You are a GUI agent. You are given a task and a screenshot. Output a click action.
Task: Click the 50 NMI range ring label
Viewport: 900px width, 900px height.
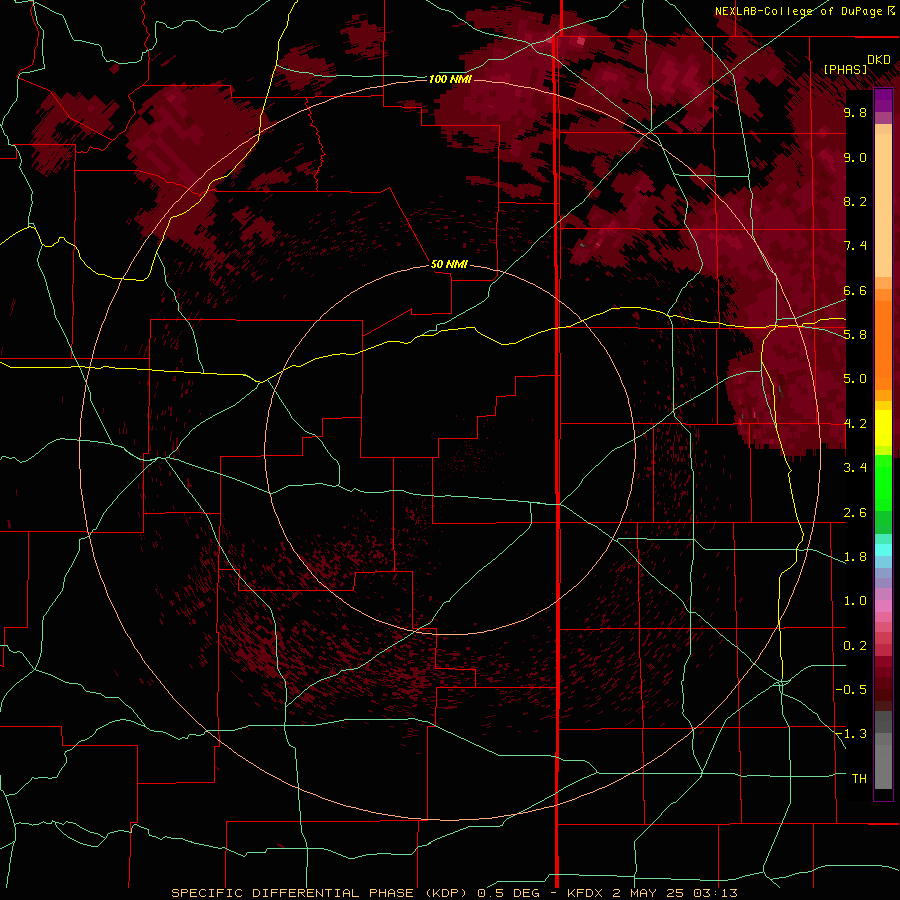449,264
